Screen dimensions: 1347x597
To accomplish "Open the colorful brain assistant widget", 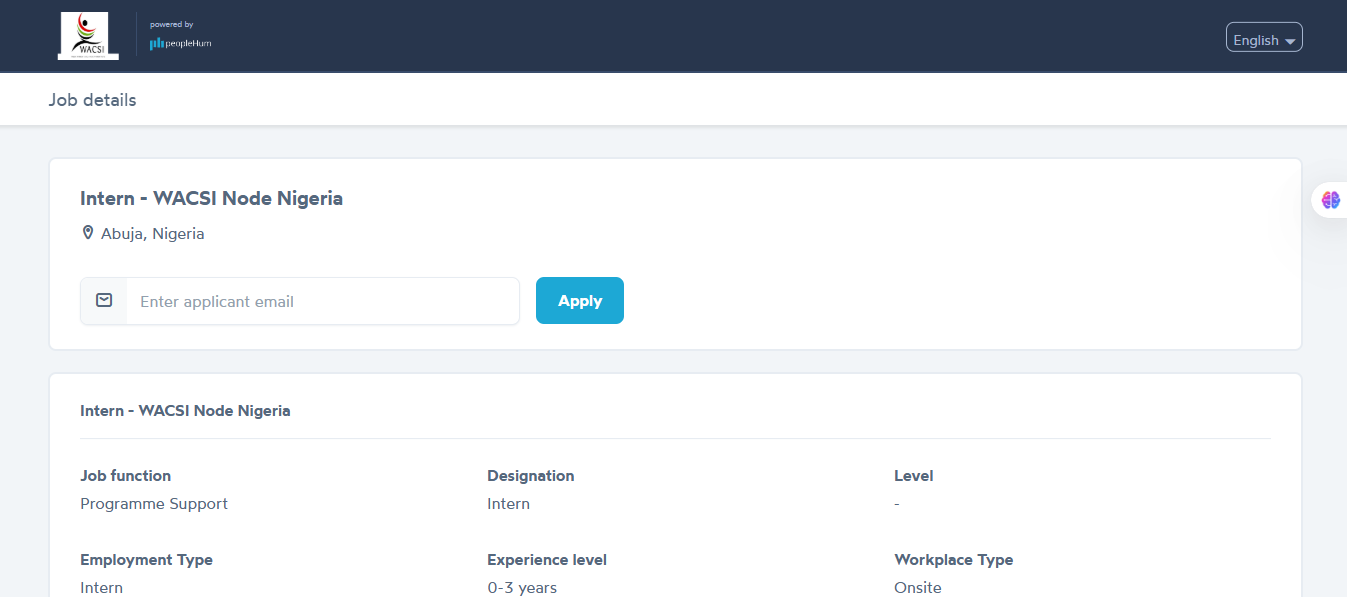I will pyautogui.click(x=1330, y=200).
